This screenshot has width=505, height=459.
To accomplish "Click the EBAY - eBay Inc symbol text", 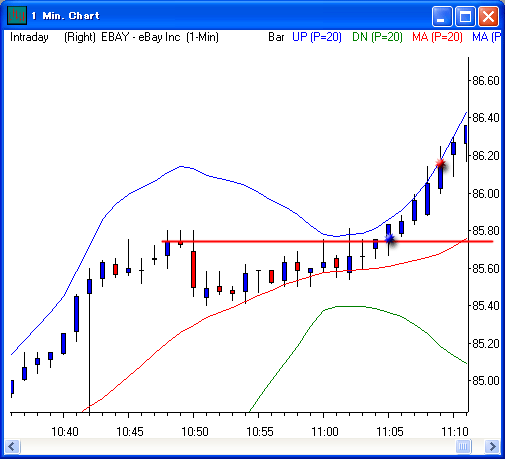I will tap(141, 37).
